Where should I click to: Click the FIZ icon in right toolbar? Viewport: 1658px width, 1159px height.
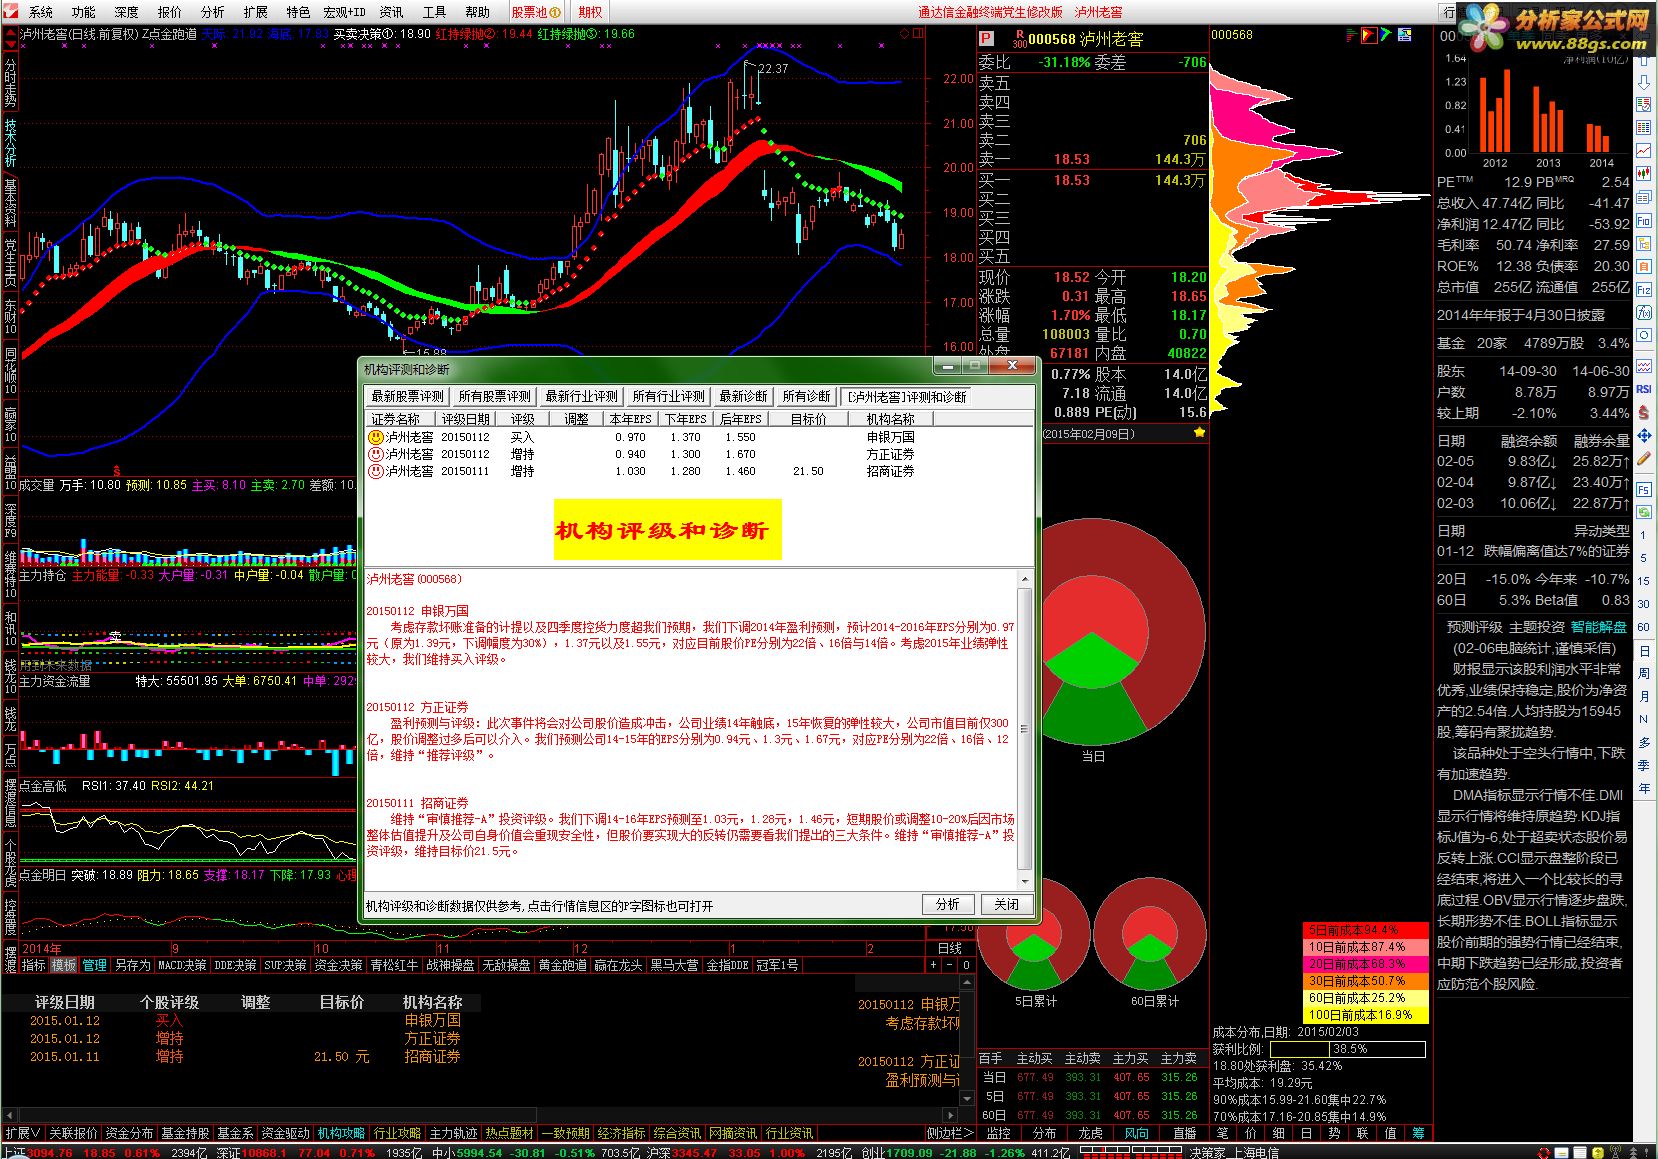point(1644,289)
